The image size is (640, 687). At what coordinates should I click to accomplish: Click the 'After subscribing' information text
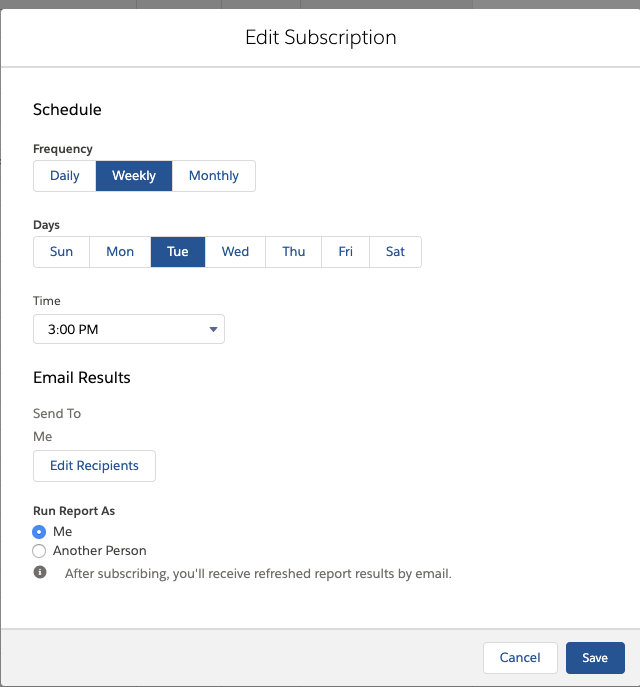coord(258,574)
